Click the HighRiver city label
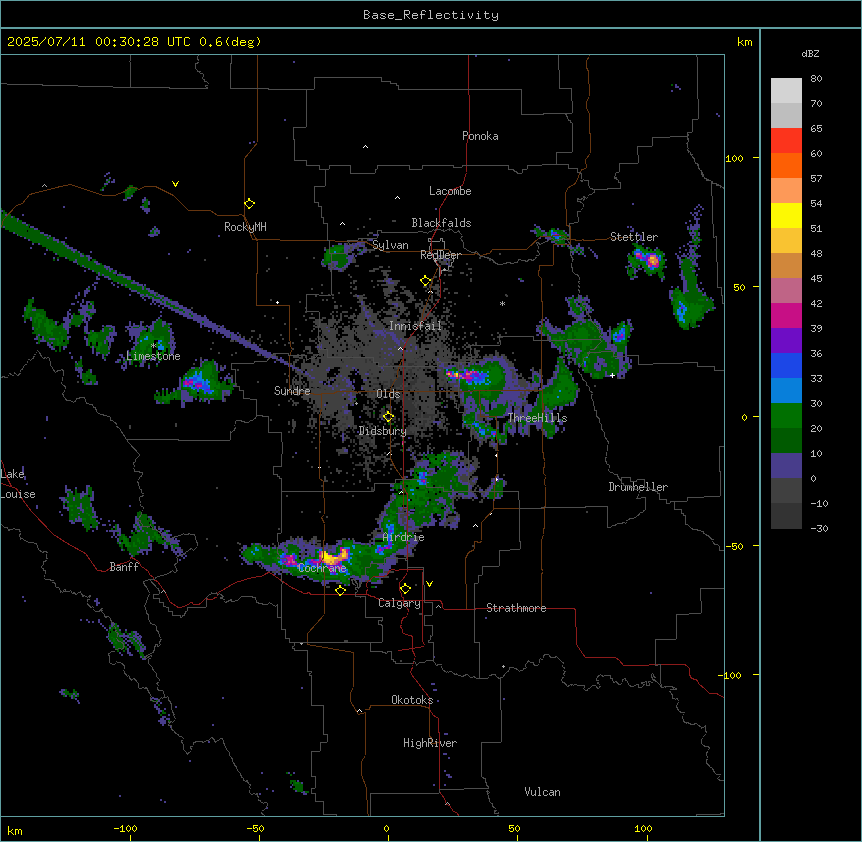Viewport: 862px width, 842px height. pyautogui.click(x=430, y=743)
